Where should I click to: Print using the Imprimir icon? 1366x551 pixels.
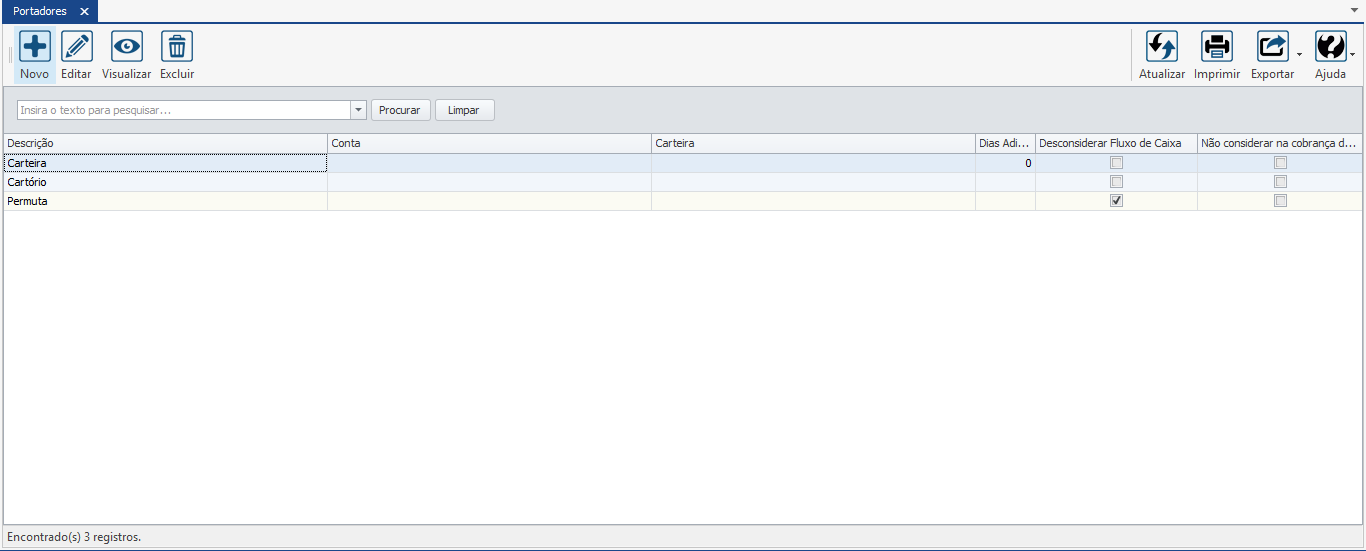tap(1216, 47)
